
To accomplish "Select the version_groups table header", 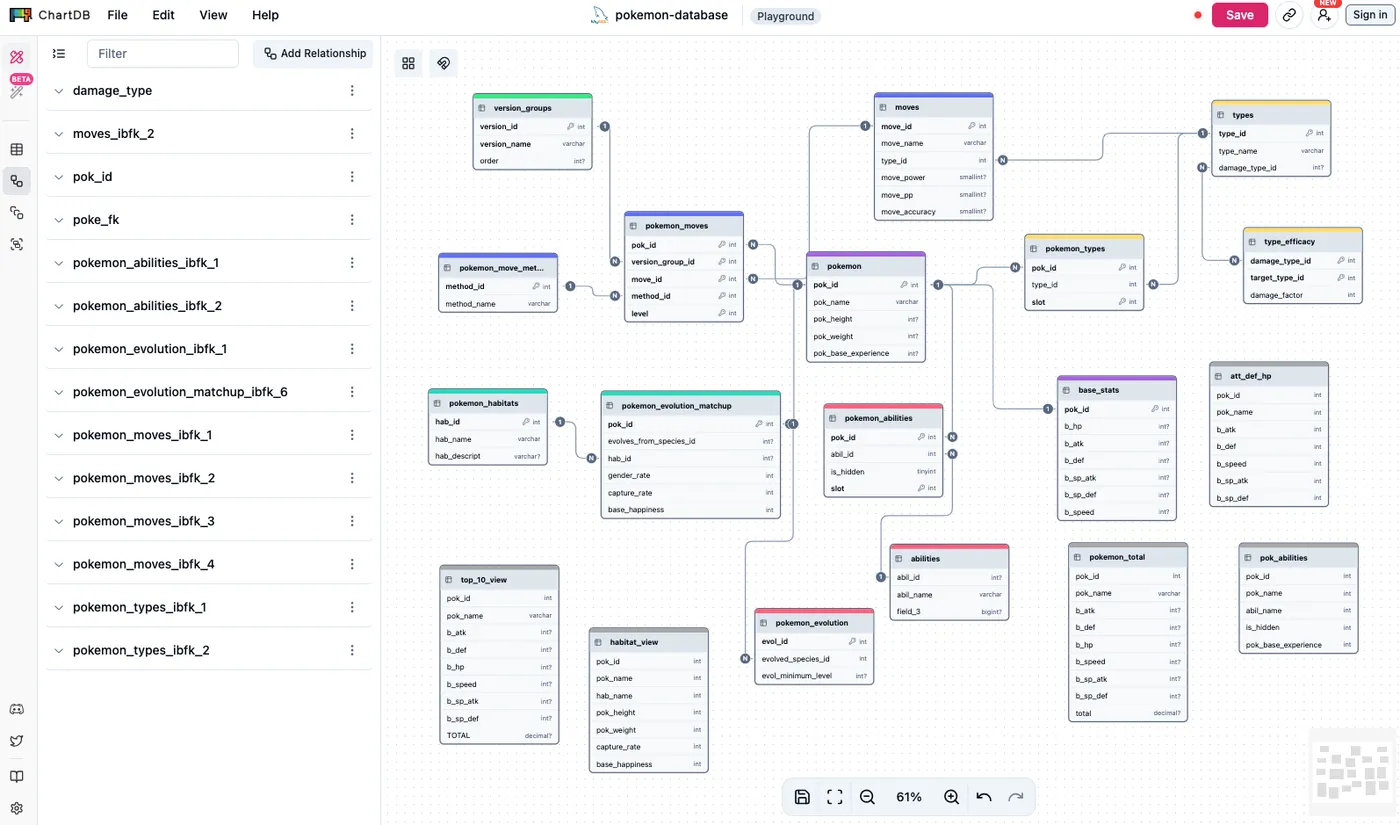I will (x=532, y=108).
